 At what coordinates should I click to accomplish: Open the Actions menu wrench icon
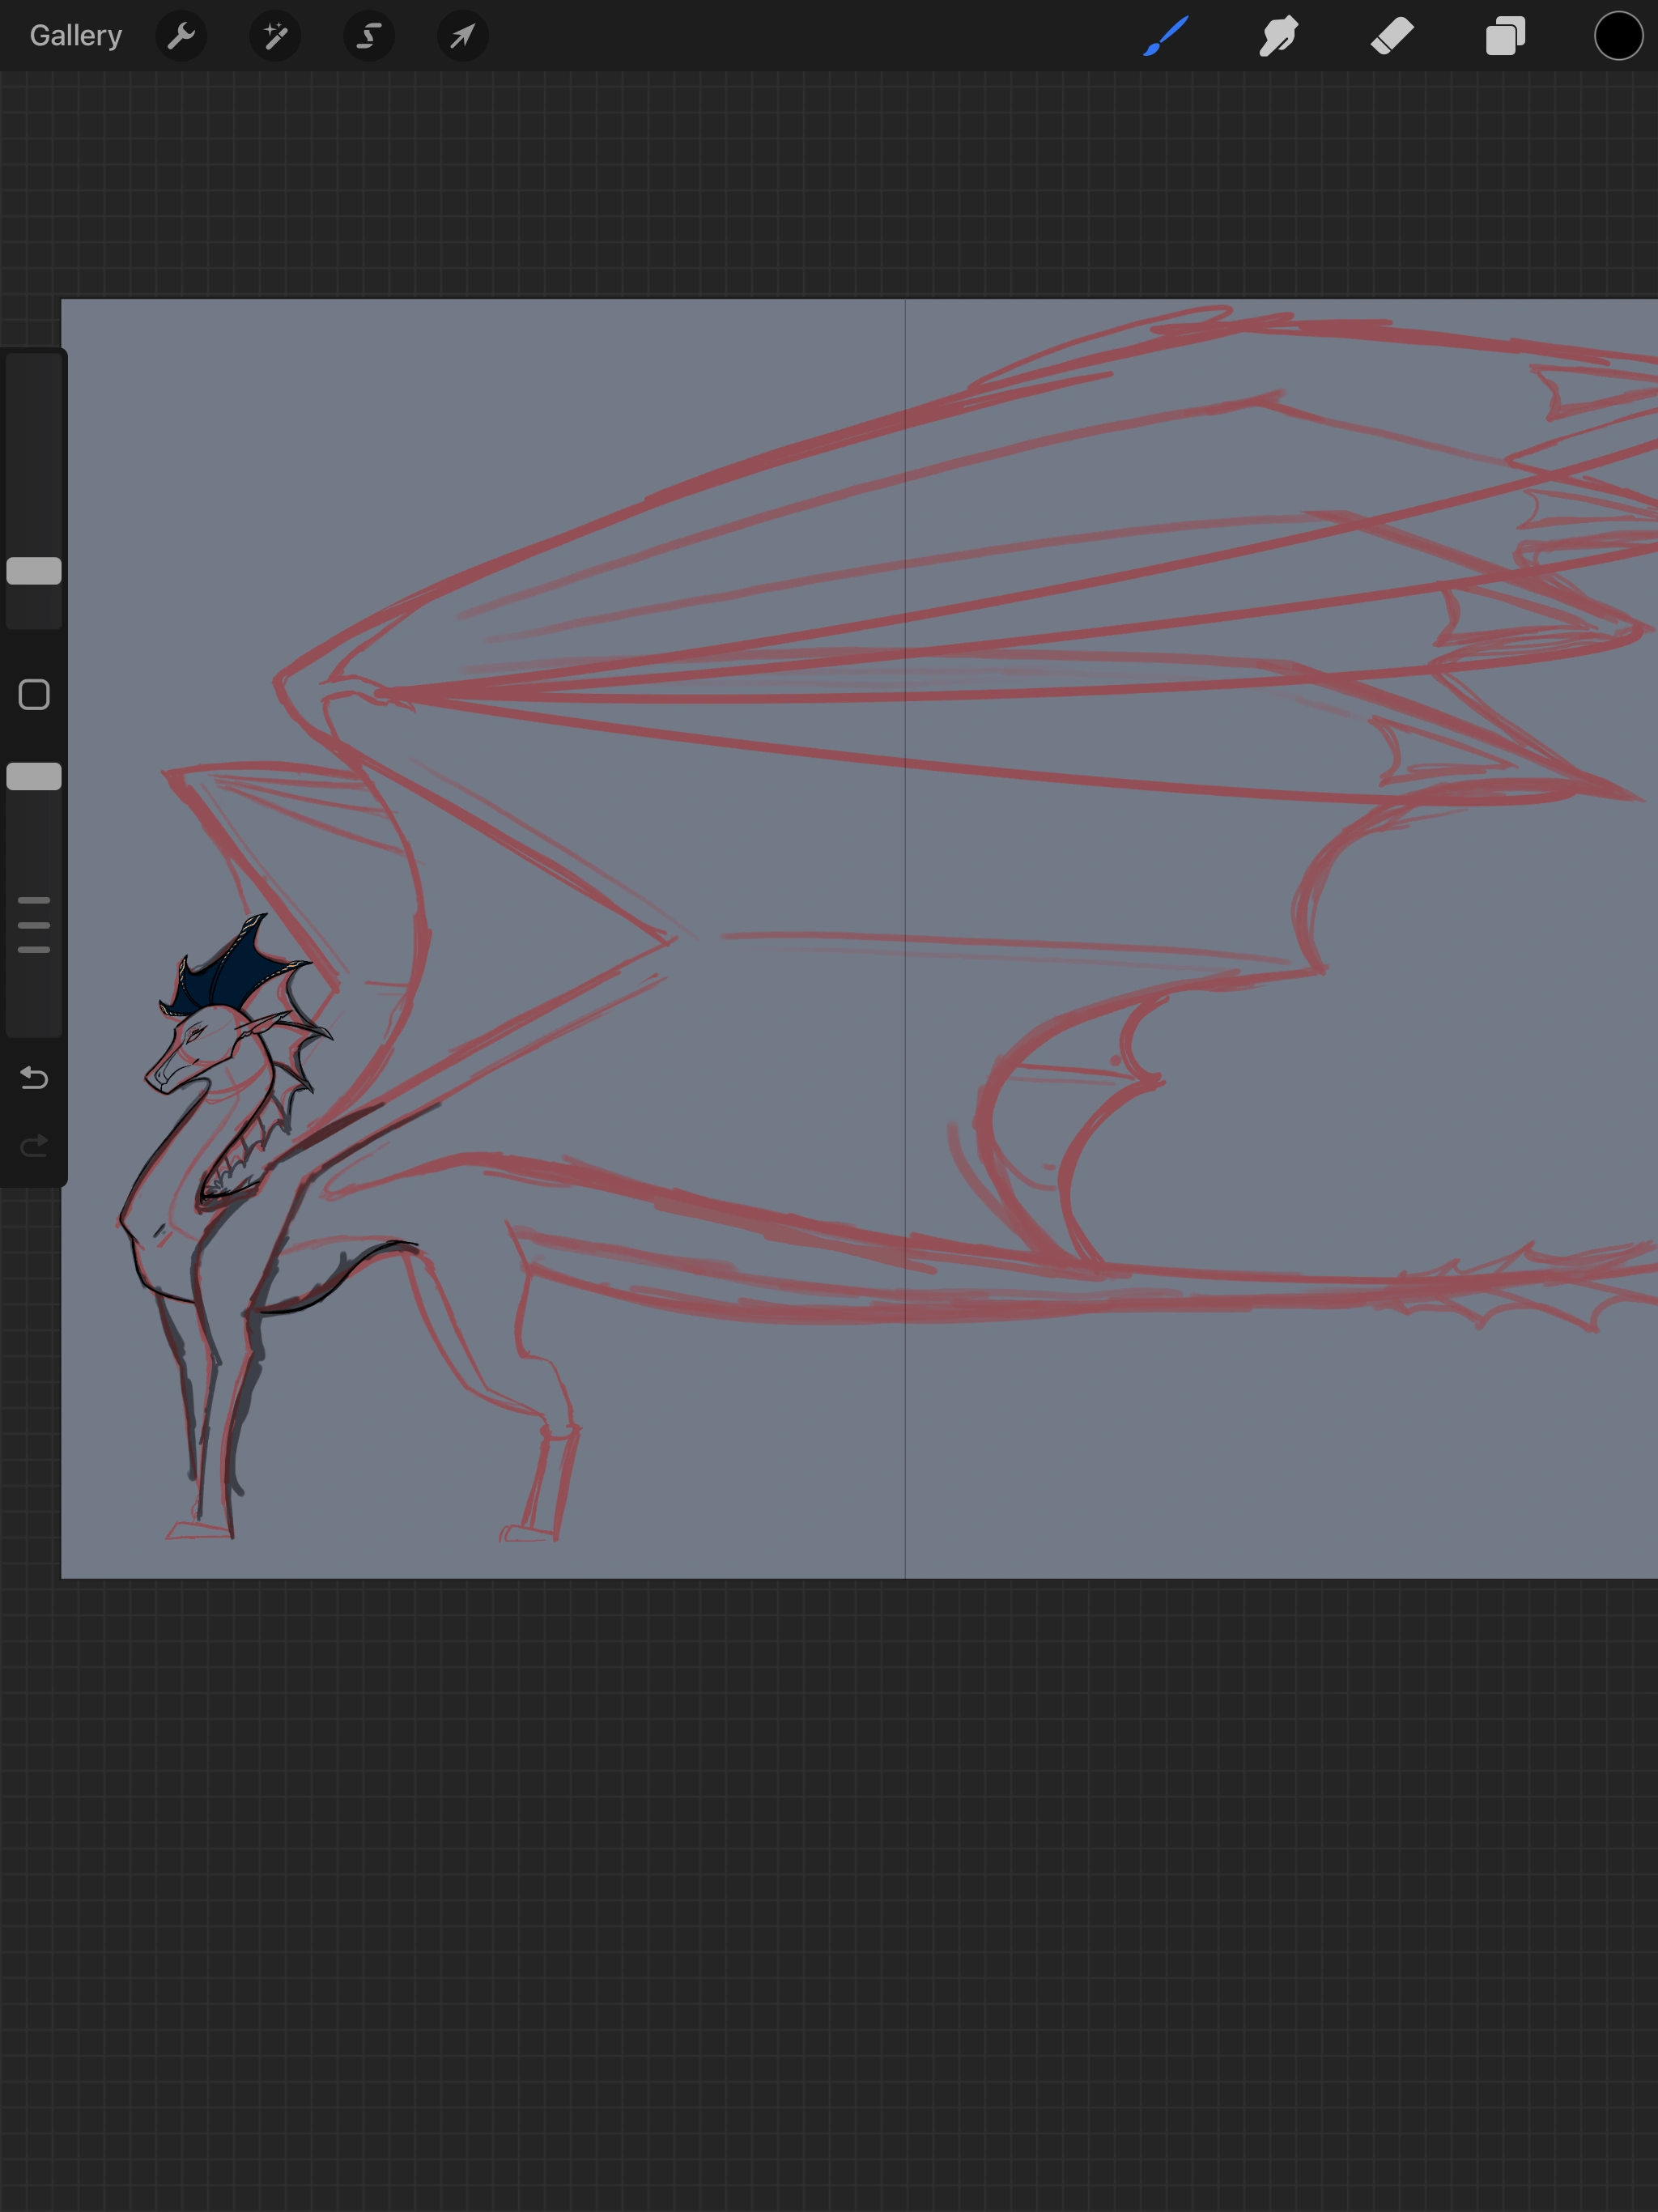181,36
